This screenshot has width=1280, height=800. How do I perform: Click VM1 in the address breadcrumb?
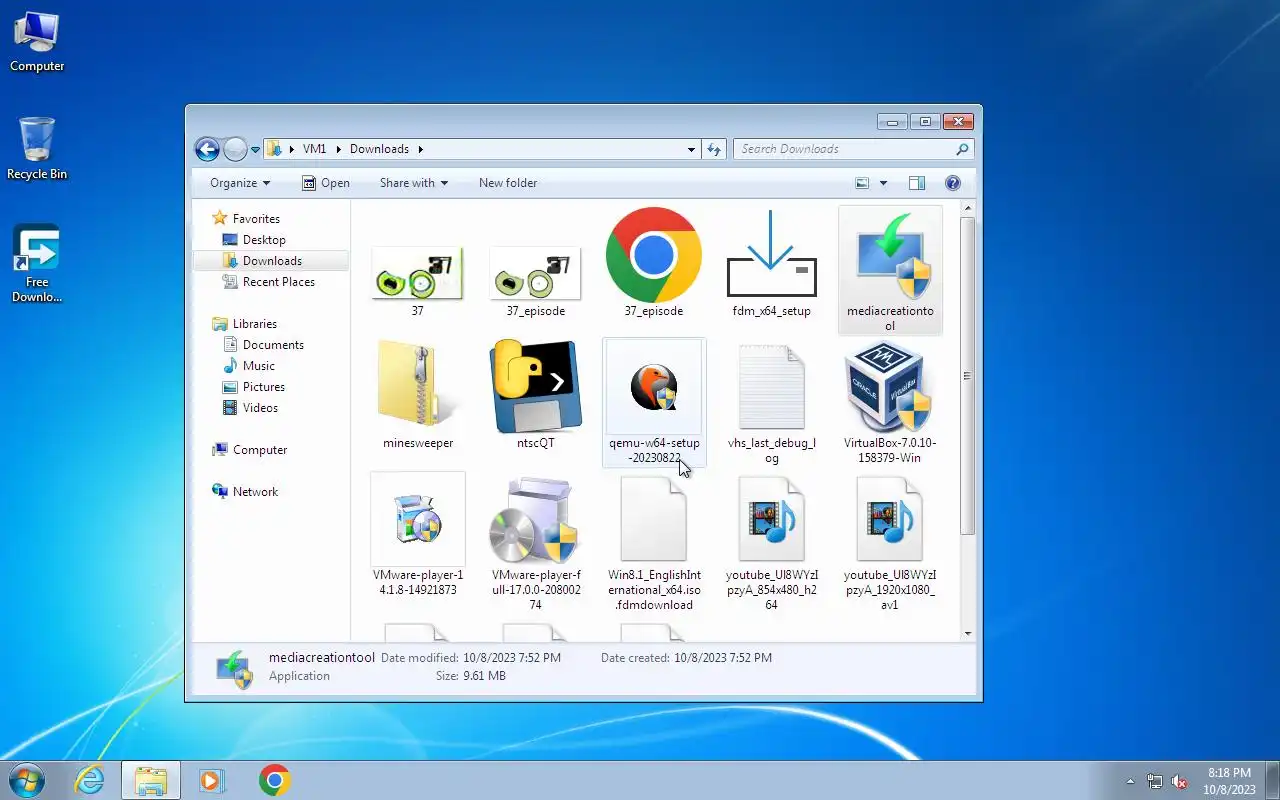(314, 149)
